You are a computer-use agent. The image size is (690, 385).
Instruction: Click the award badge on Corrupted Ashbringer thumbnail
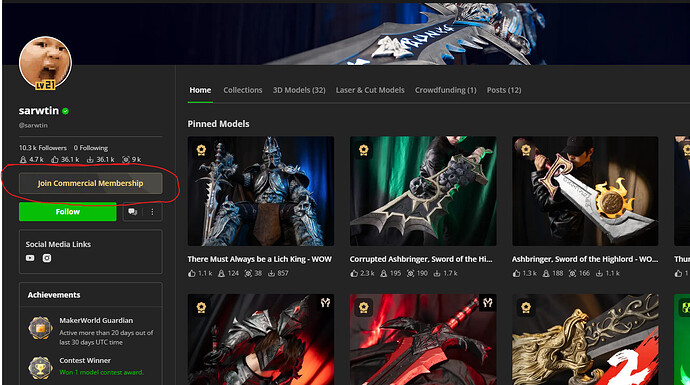coord(363,150)
